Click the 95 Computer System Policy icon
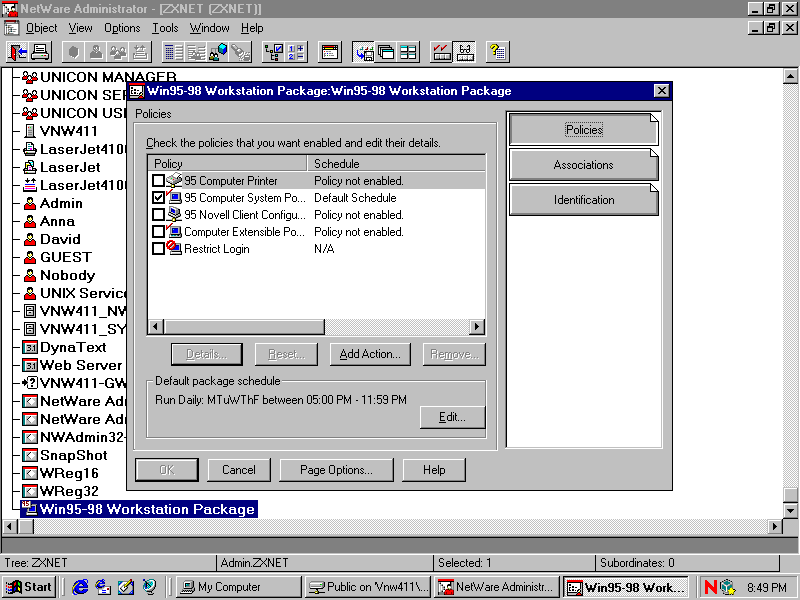Viewport: 800px width, 600px height. (174, 197)
